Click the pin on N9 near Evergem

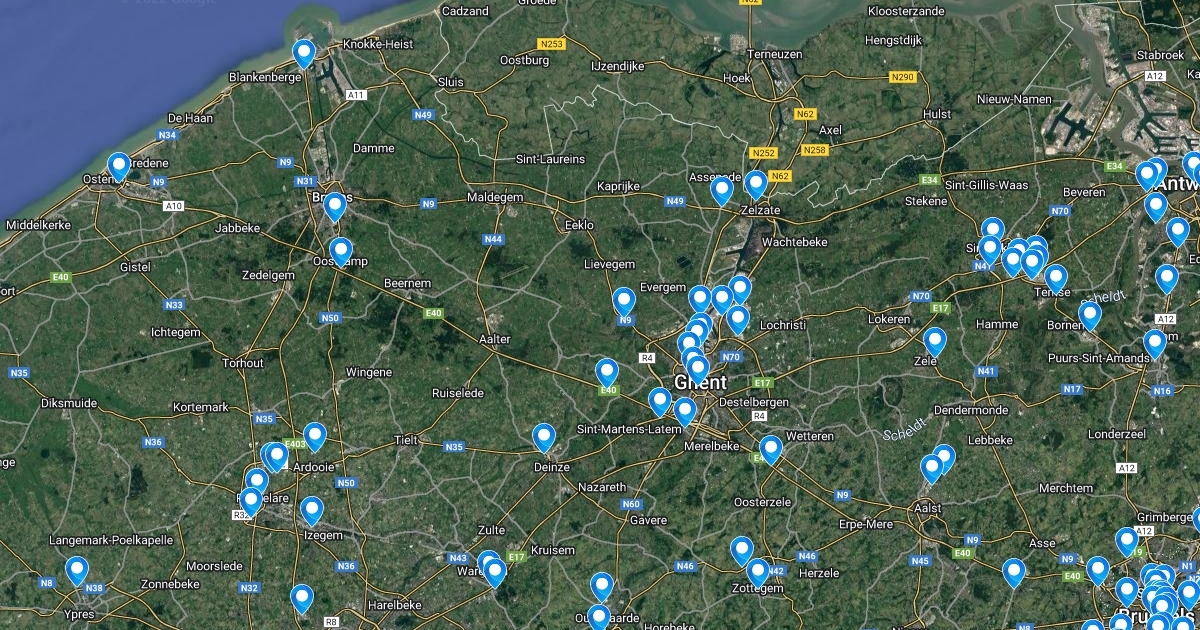(624, 301)
